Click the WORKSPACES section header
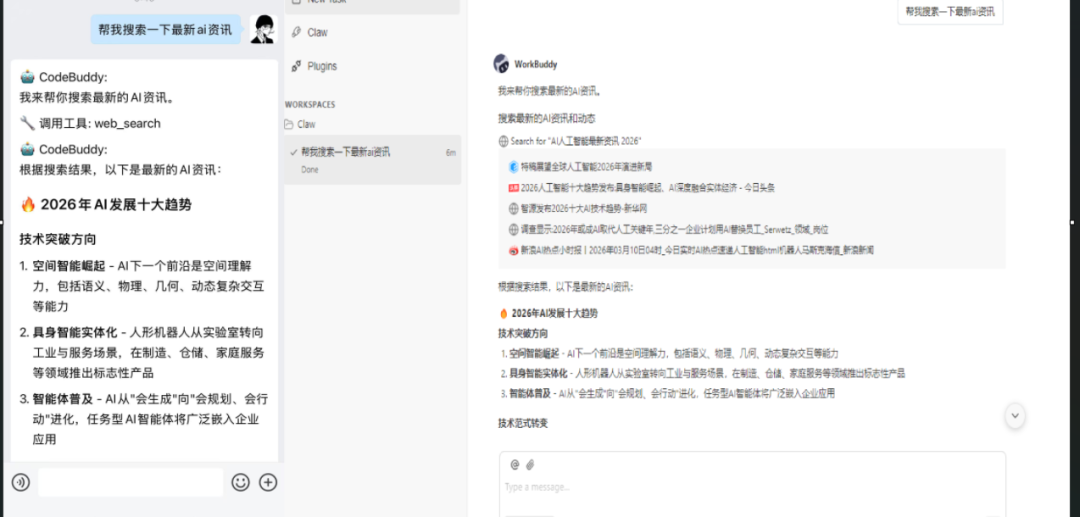 [x=310, y=105]
